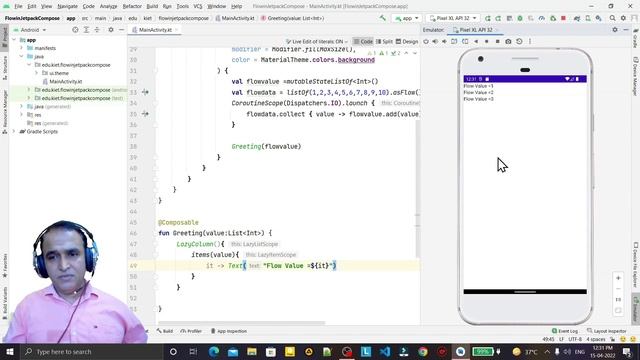Image resolution: width=640 pixels, height=360 pixels.
Task: Click the Windows search box
Action: [x=91, y=351]
